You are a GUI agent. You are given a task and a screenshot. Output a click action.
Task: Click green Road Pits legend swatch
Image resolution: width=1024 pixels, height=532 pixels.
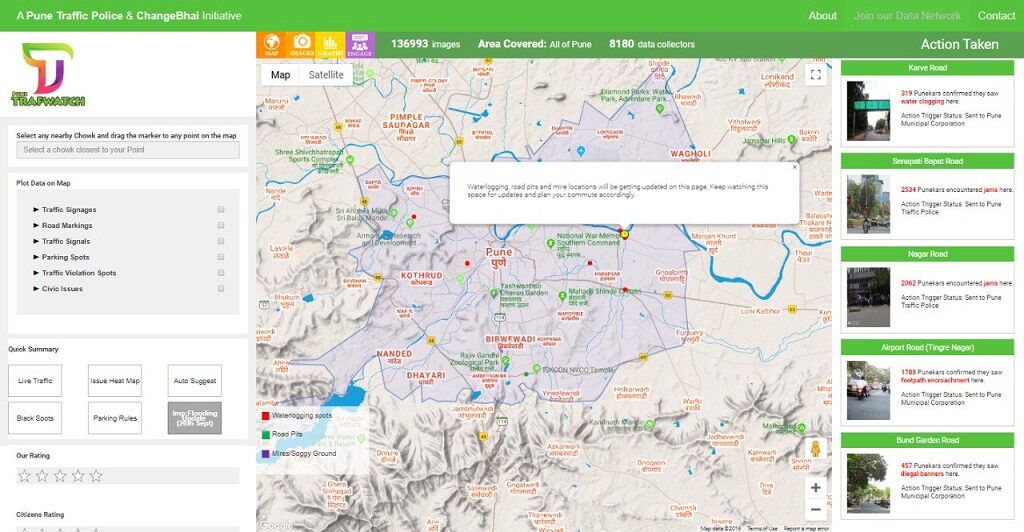point(265,434)
